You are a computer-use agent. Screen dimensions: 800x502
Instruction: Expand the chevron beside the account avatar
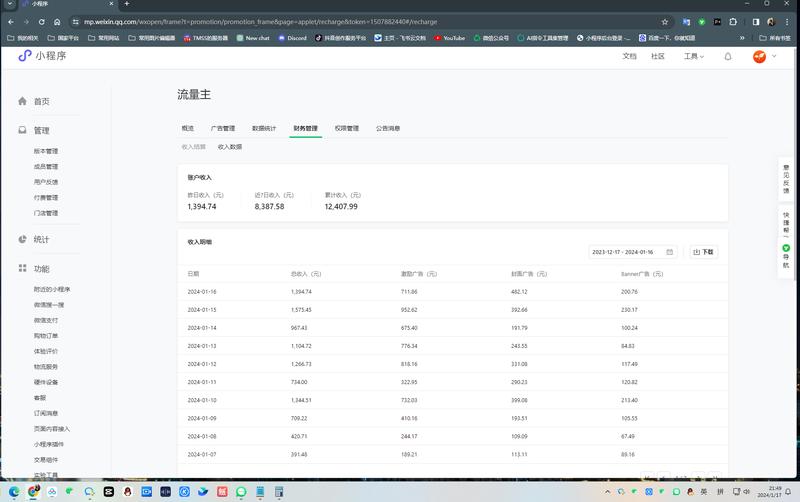tap(774, 56)
